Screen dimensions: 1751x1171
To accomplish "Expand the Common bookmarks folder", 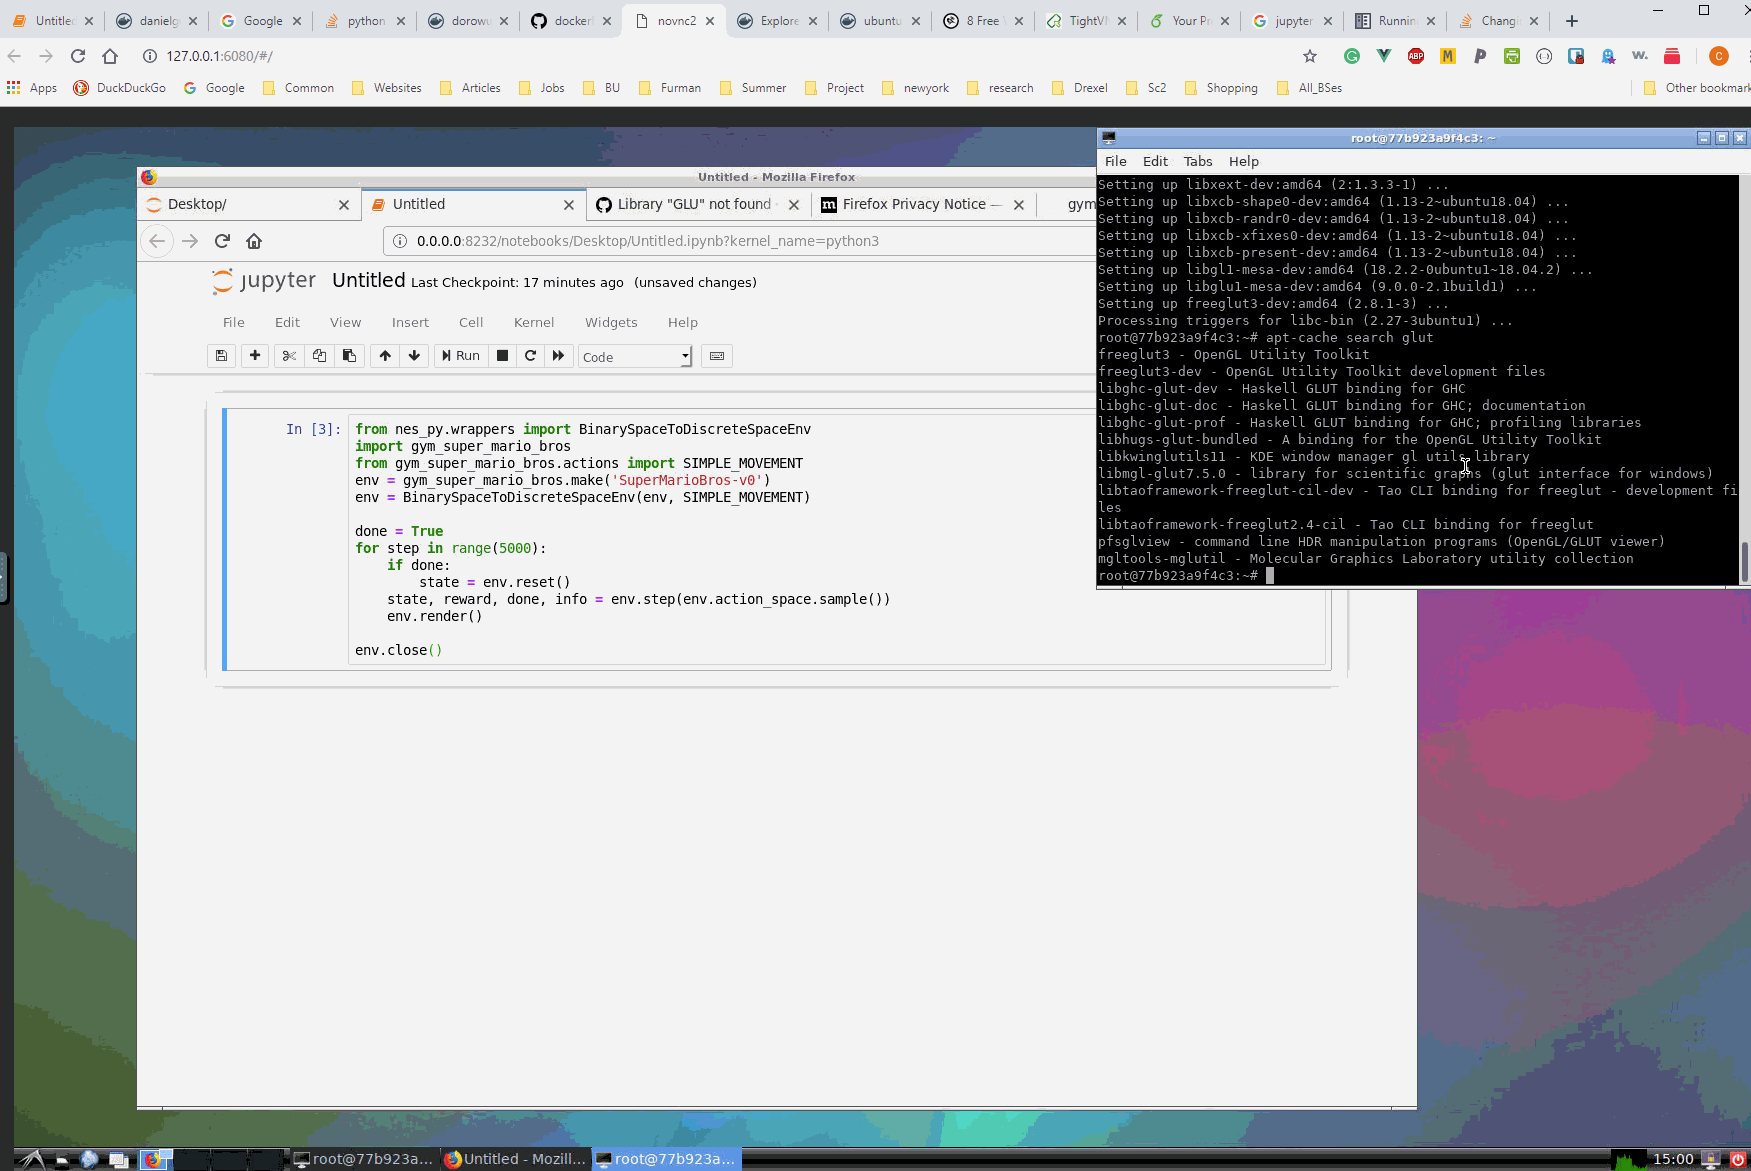I will coord(298,88).
